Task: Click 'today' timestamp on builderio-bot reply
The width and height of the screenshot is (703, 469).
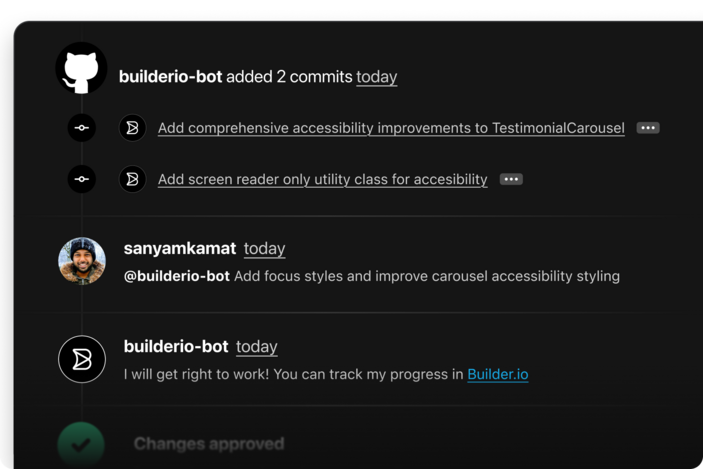Action: 257,346
